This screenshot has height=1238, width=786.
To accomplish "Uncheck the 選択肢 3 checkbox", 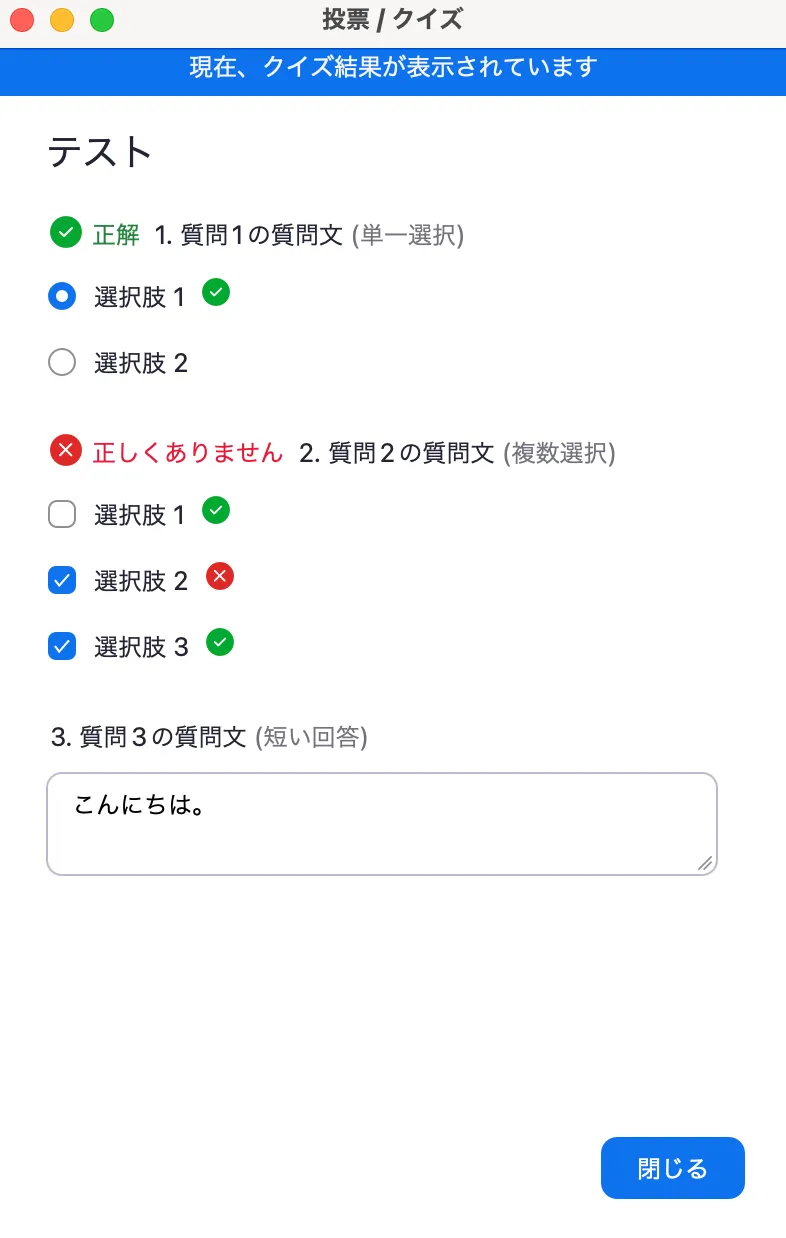I will tap(61, 646).
